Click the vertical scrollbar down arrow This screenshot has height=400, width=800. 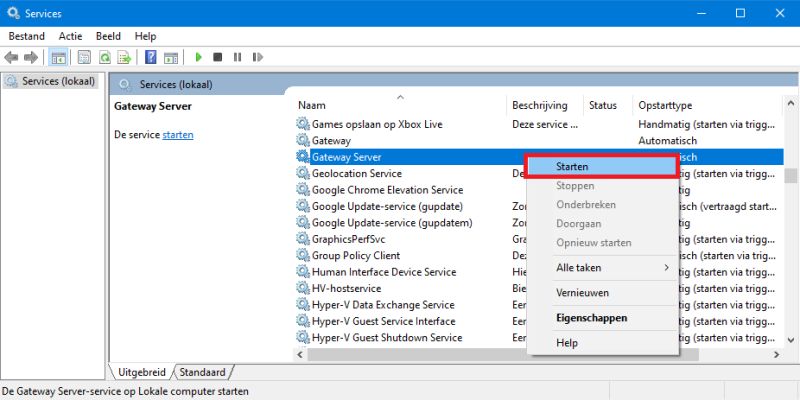click(791, 339)
